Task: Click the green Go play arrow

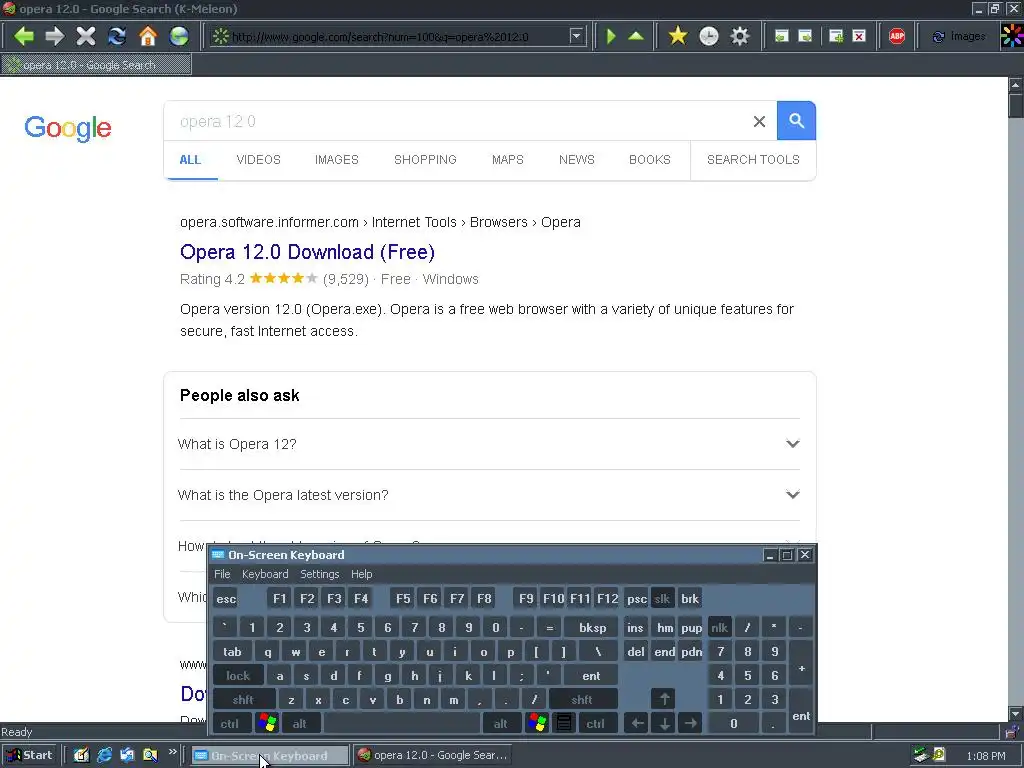Action: click(x=611, y=36)
